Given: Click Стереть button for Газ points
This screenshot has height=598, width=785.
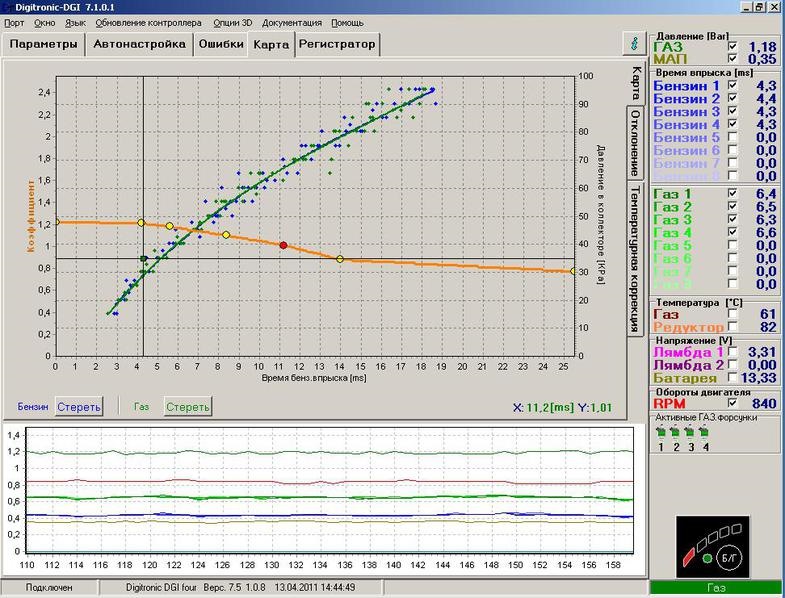Looking at the screenshot, I should tap(187, 407).
